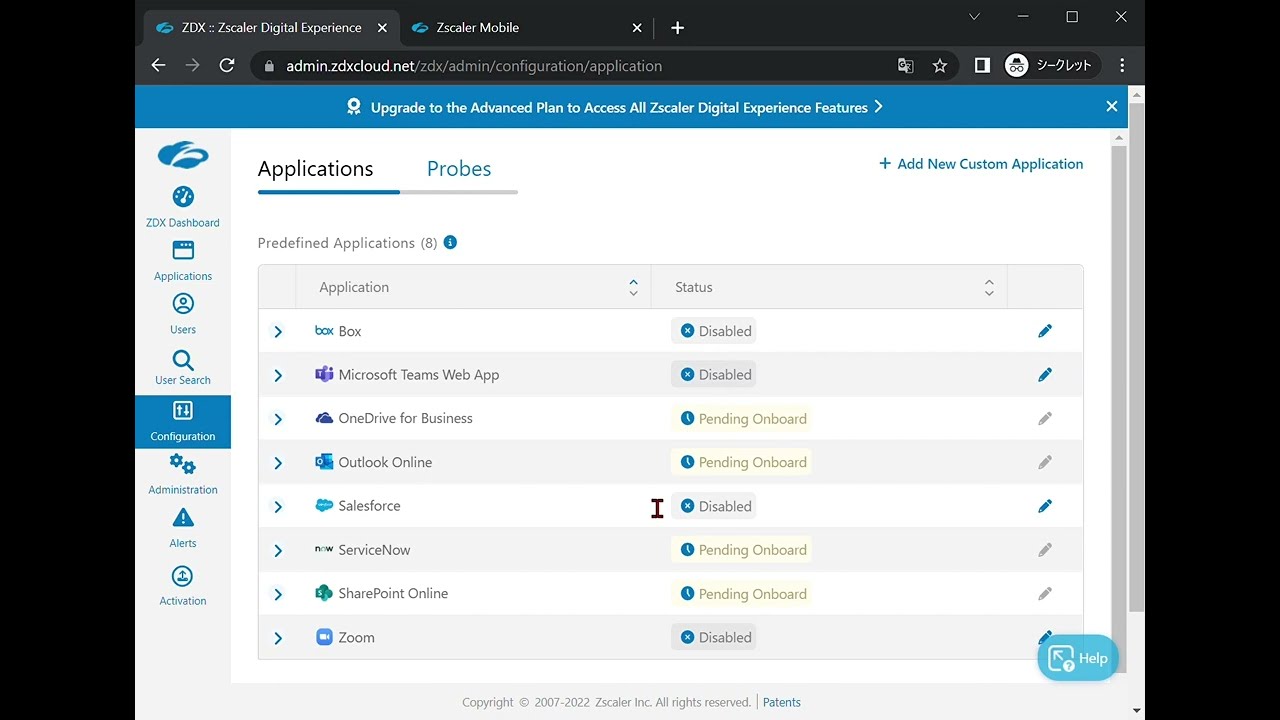
Task: Open the ZDX Dashboard sidebar icon
Action: tap(183, 197)
